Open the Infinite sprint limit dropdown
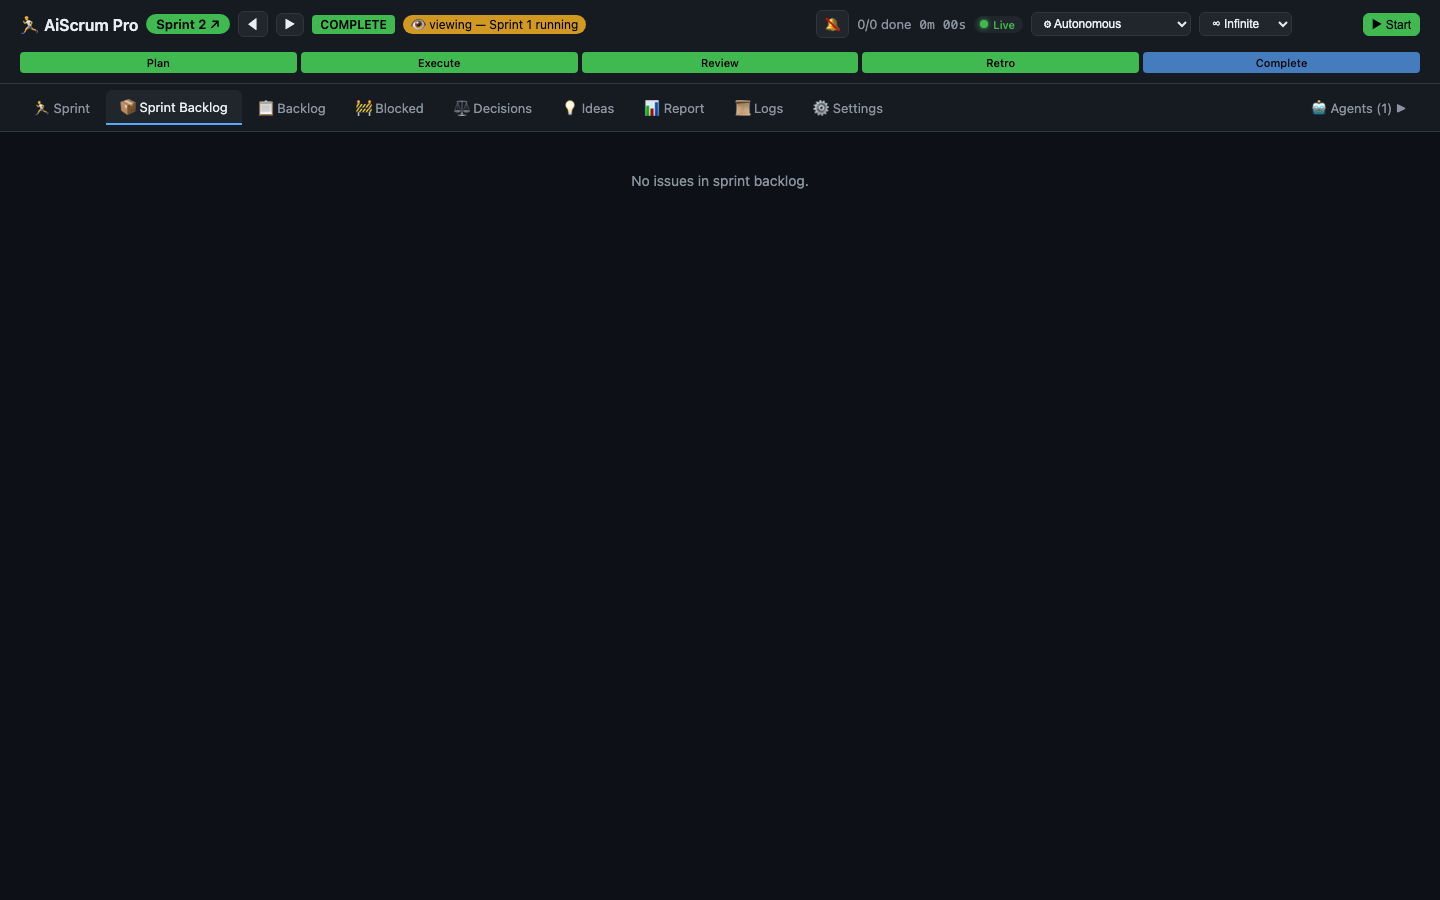The height and width of the screenshot is (900, 1440). 1245,24
